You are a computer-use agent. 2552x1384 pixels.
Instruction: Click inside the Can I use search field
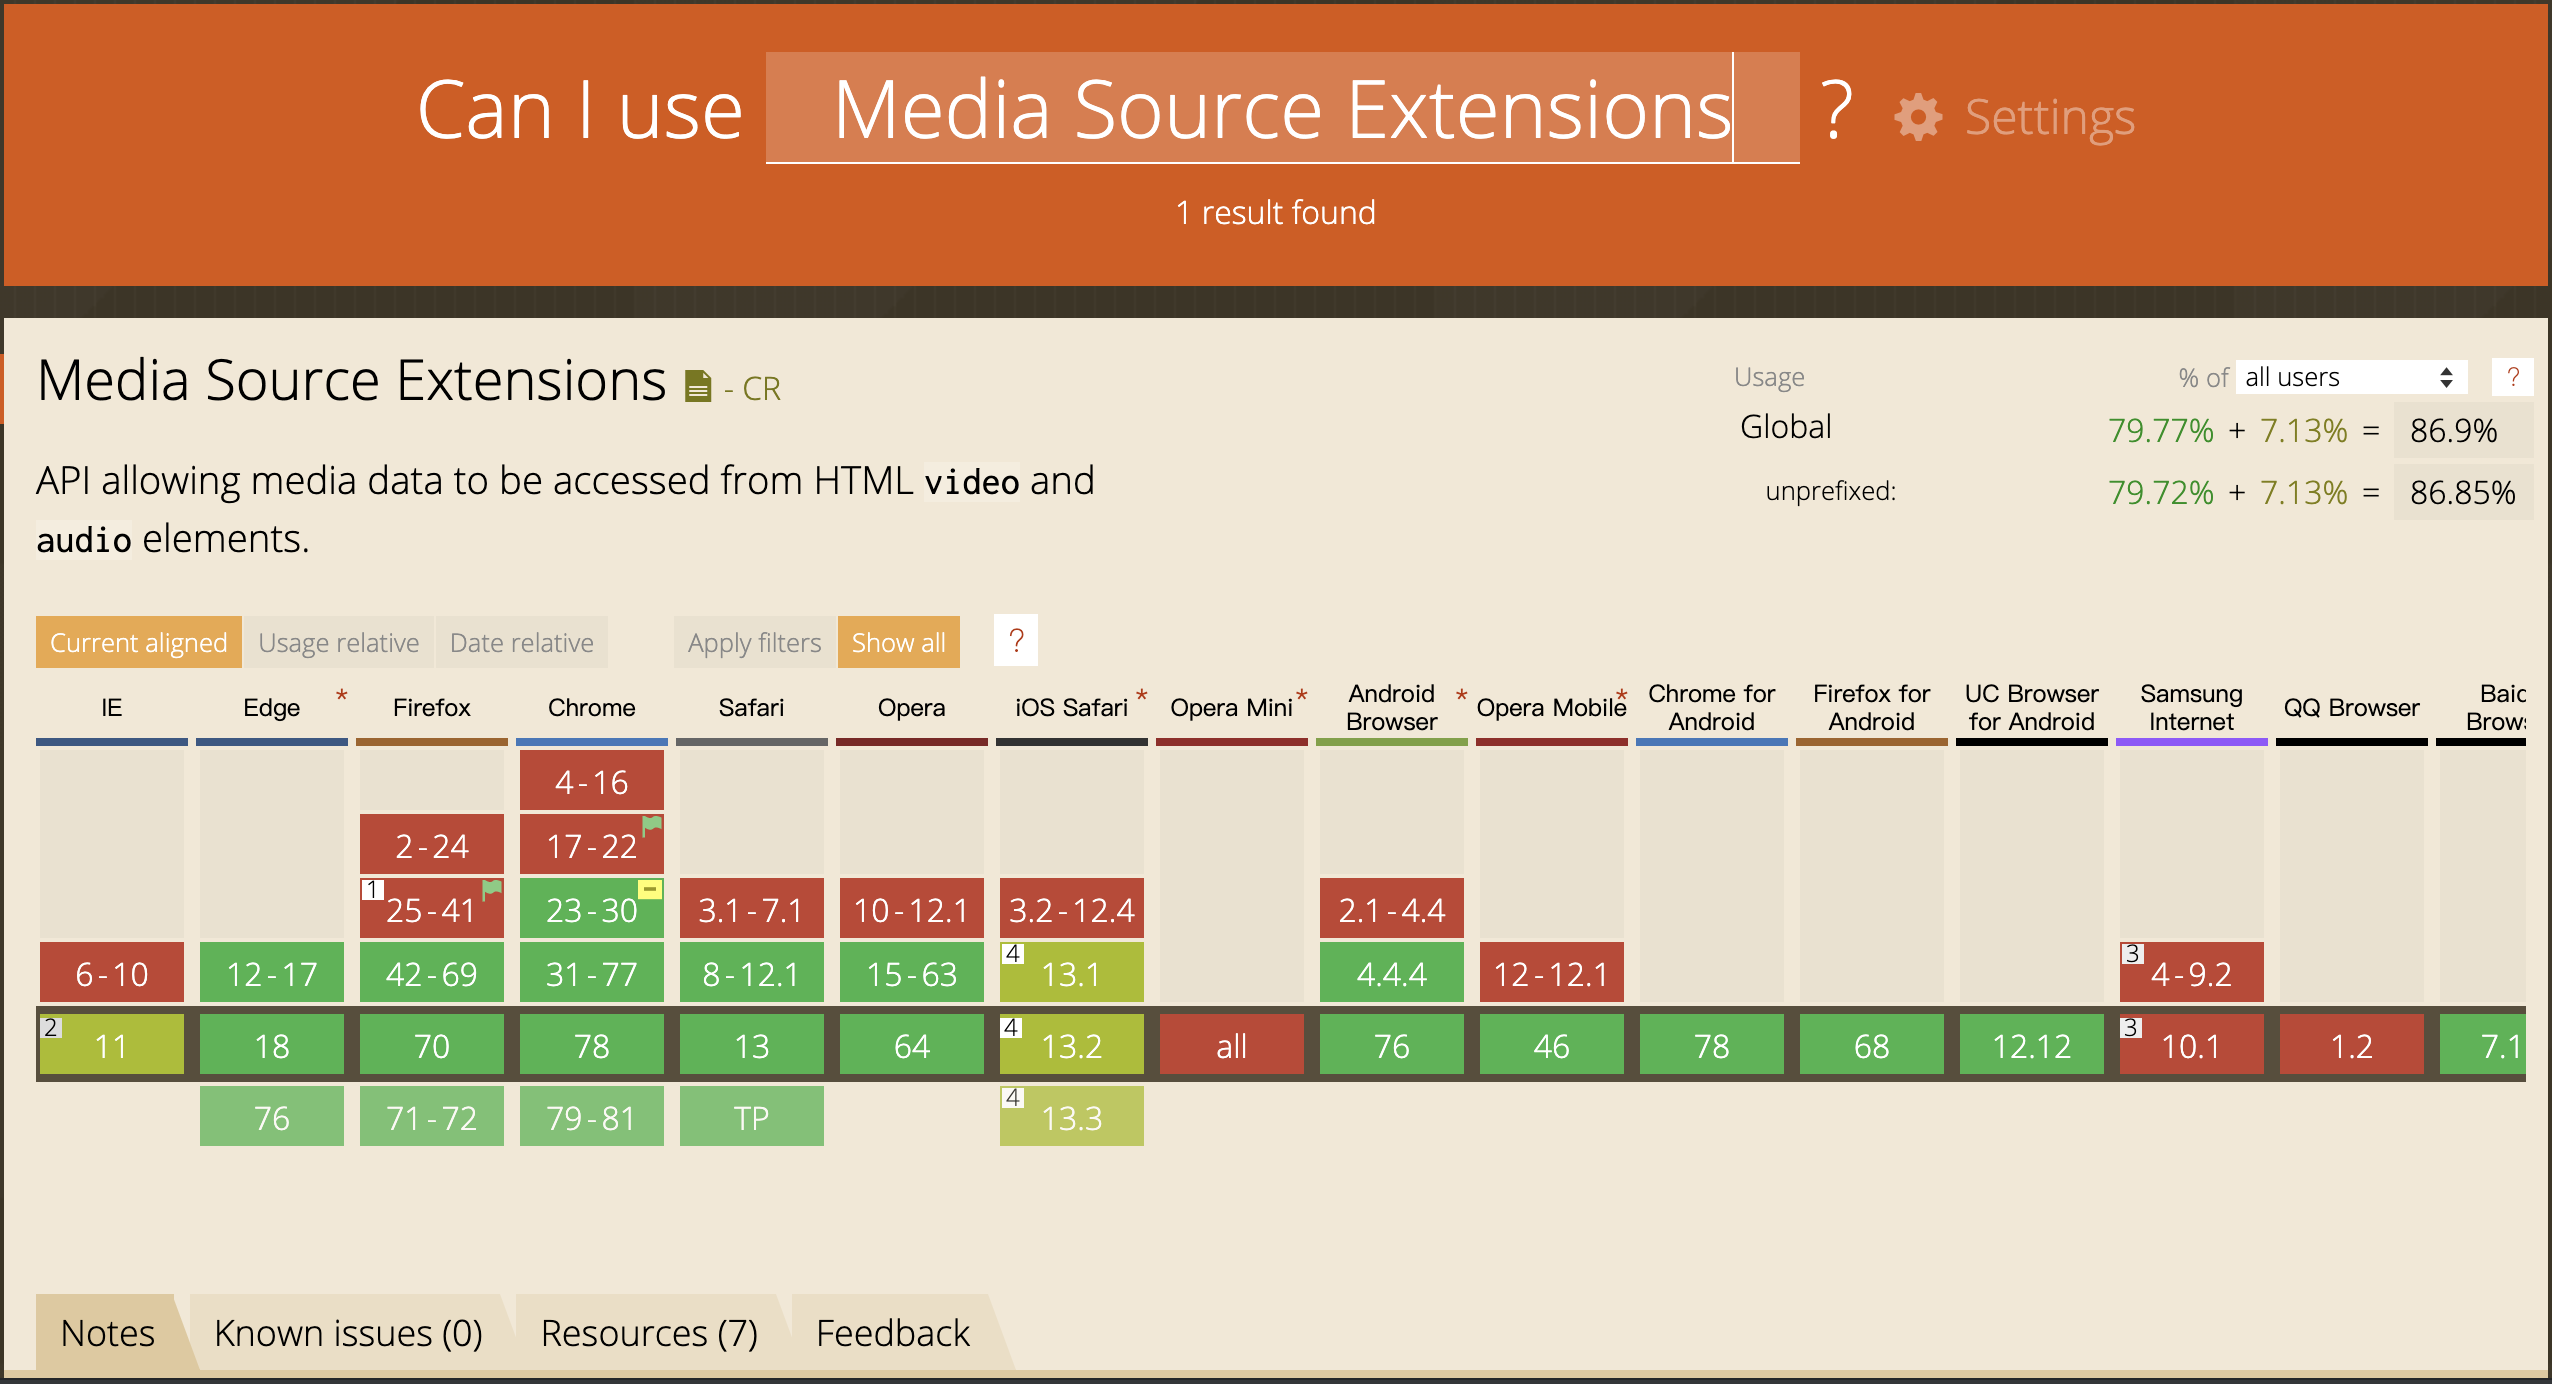click(x=1280, y=110)
